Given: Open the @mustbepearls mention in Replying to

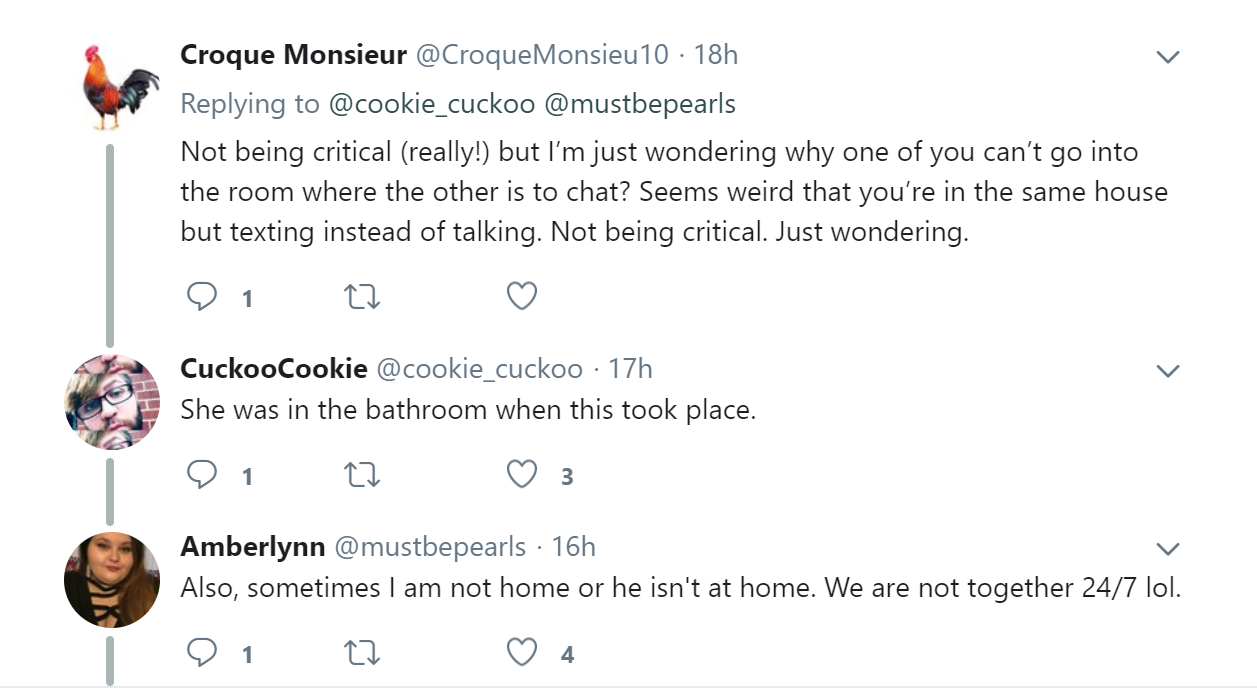Looking at the screenshot, I should click(639, 104).
